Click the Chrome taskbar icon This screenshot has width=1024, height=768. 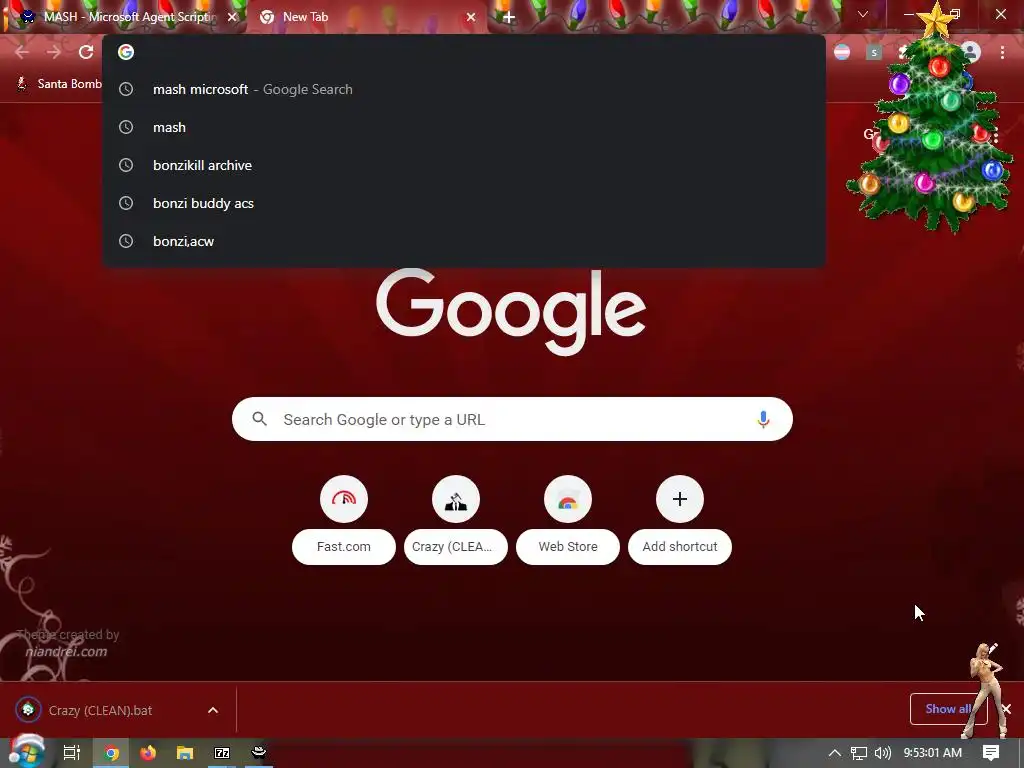(x=112, y=753)
